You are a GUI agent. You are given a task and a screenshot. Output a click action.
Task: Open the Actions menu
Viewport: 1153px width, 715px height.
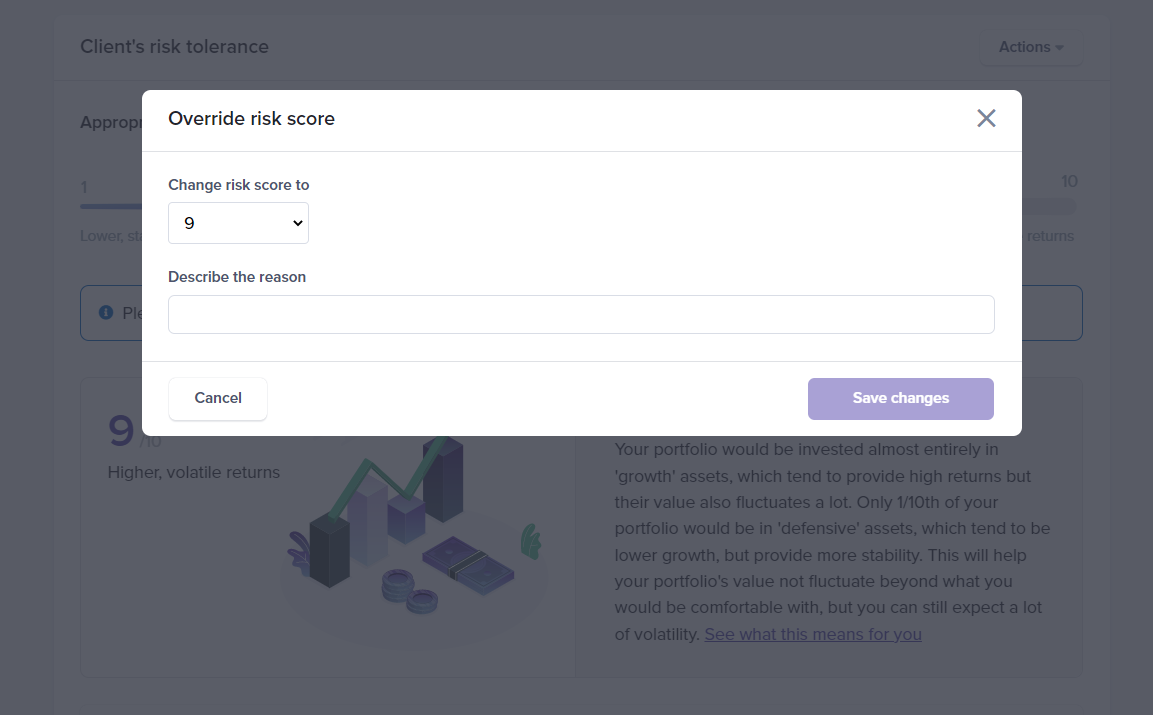point(1030,46)
